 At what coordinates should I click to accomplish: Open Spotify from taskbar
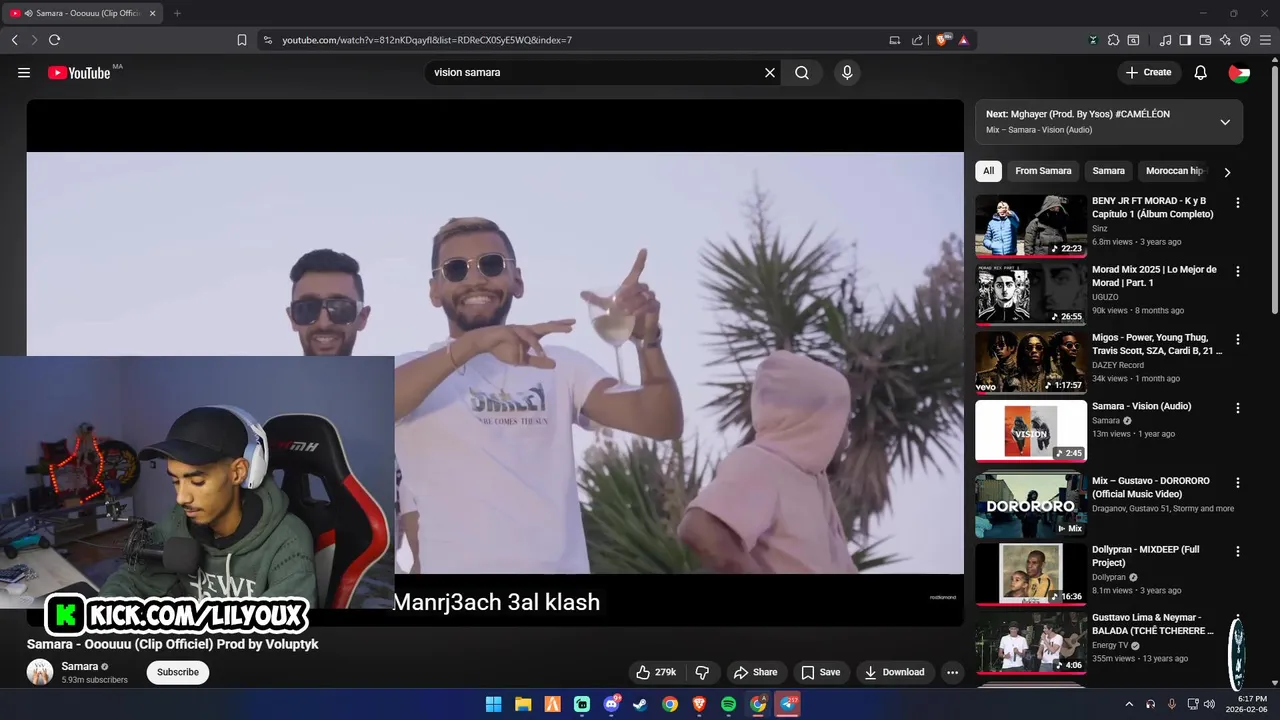coord(728,704)
